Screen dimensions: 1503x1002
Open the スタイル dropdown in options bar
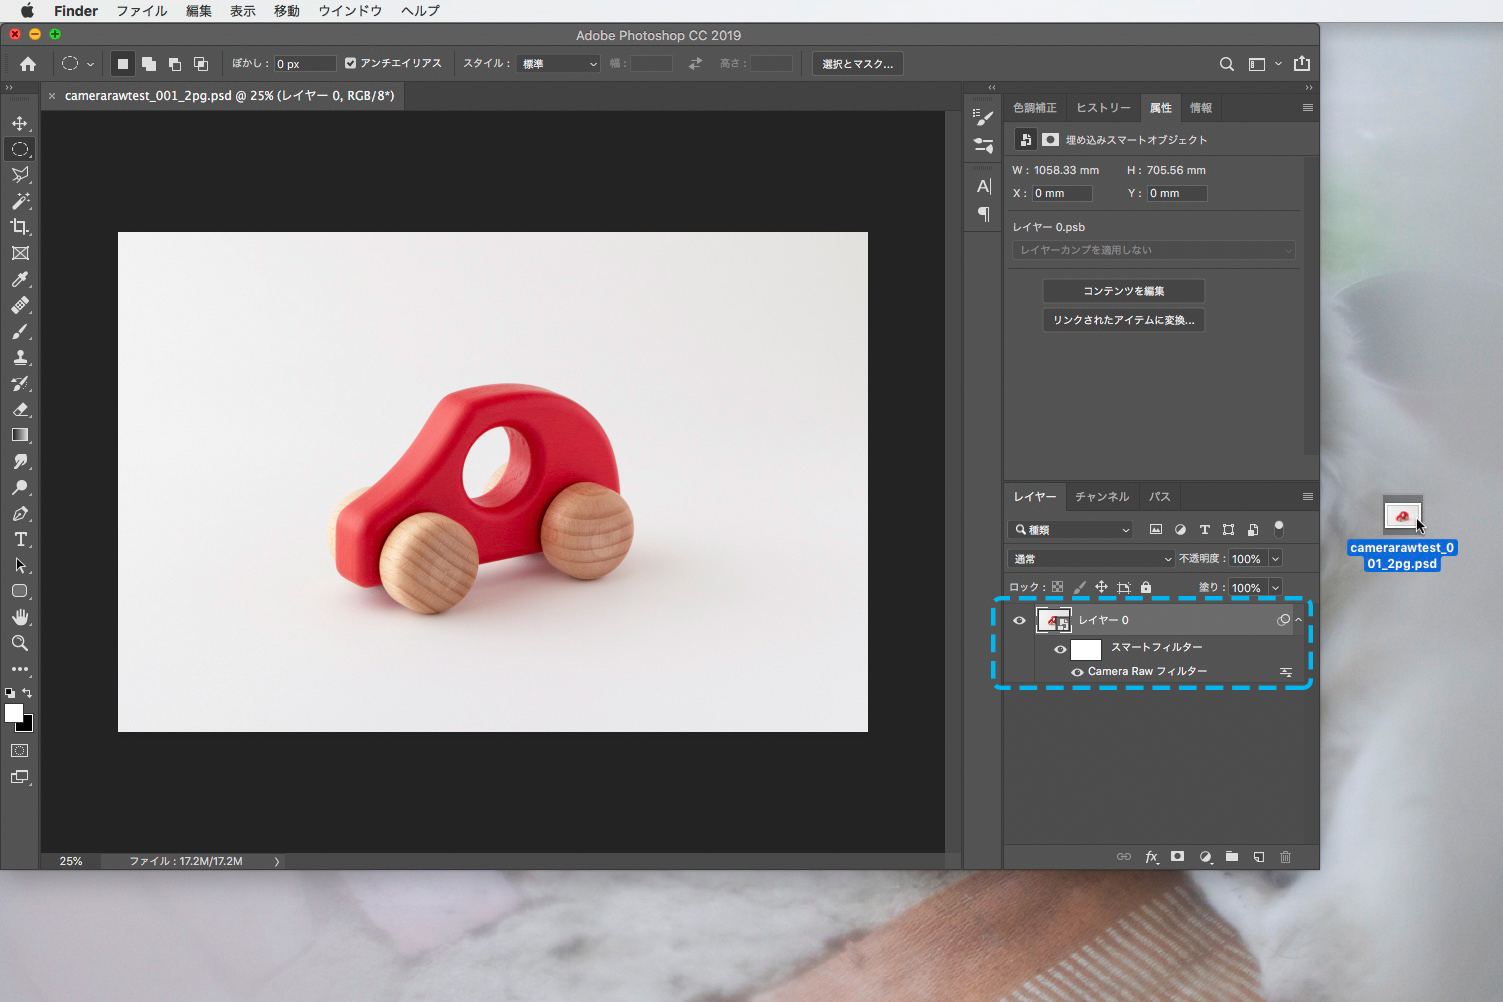point(558,64)
